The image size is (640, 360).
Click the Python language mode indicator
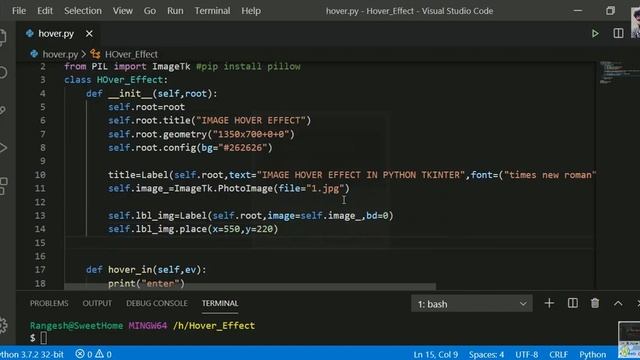click(x=593, y=354)
